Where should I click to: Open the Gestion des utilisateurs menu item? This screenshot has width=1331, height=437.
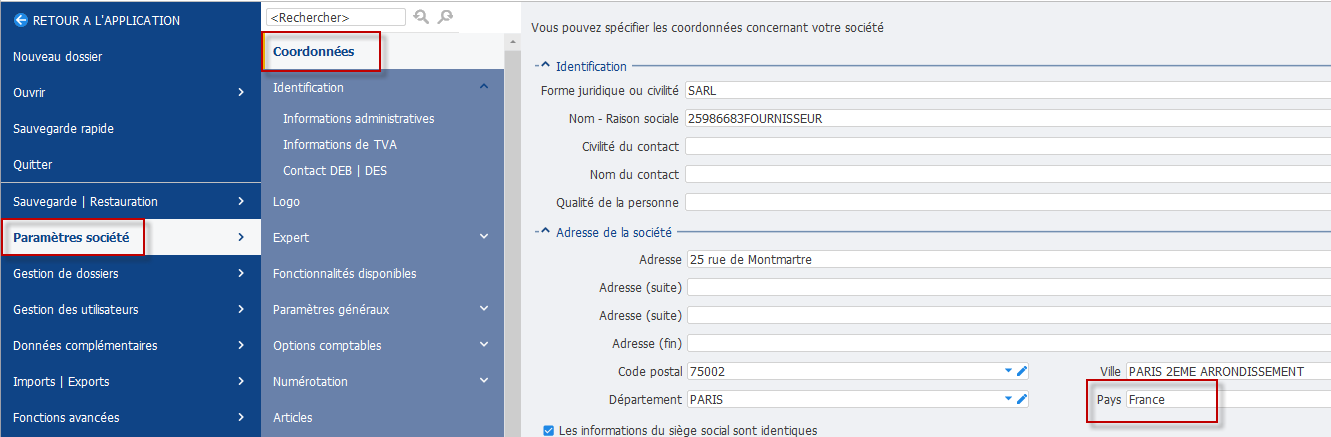[130, 309]
